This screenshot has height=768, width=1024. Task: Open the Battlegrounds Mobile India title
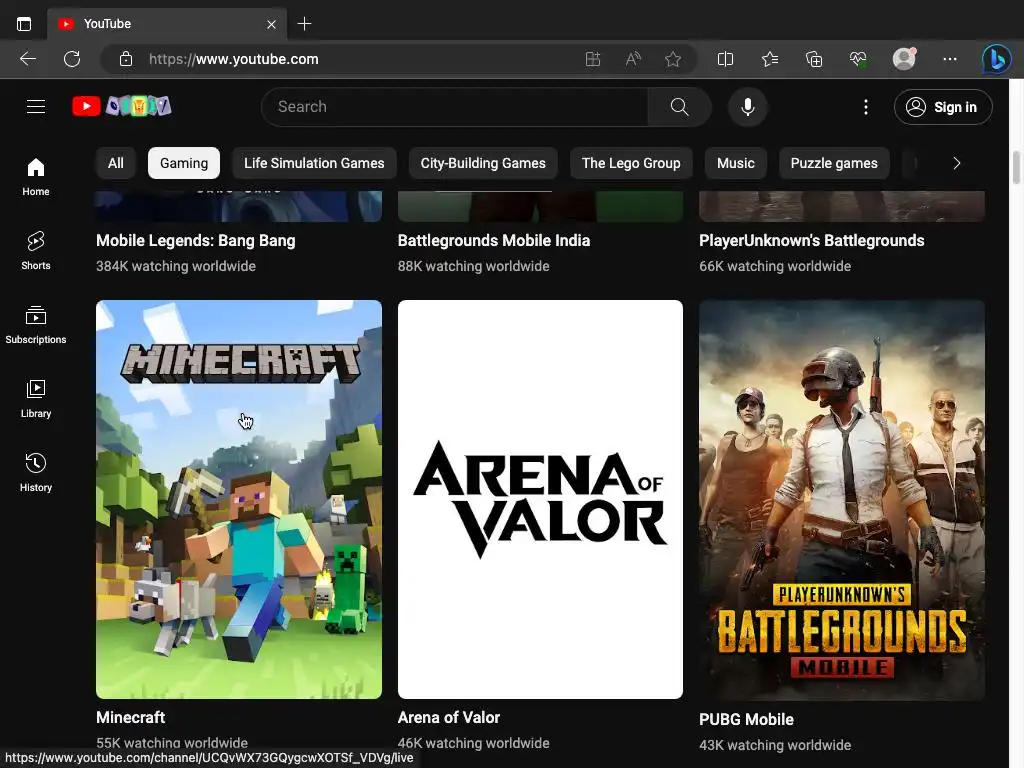coord(494,241)
